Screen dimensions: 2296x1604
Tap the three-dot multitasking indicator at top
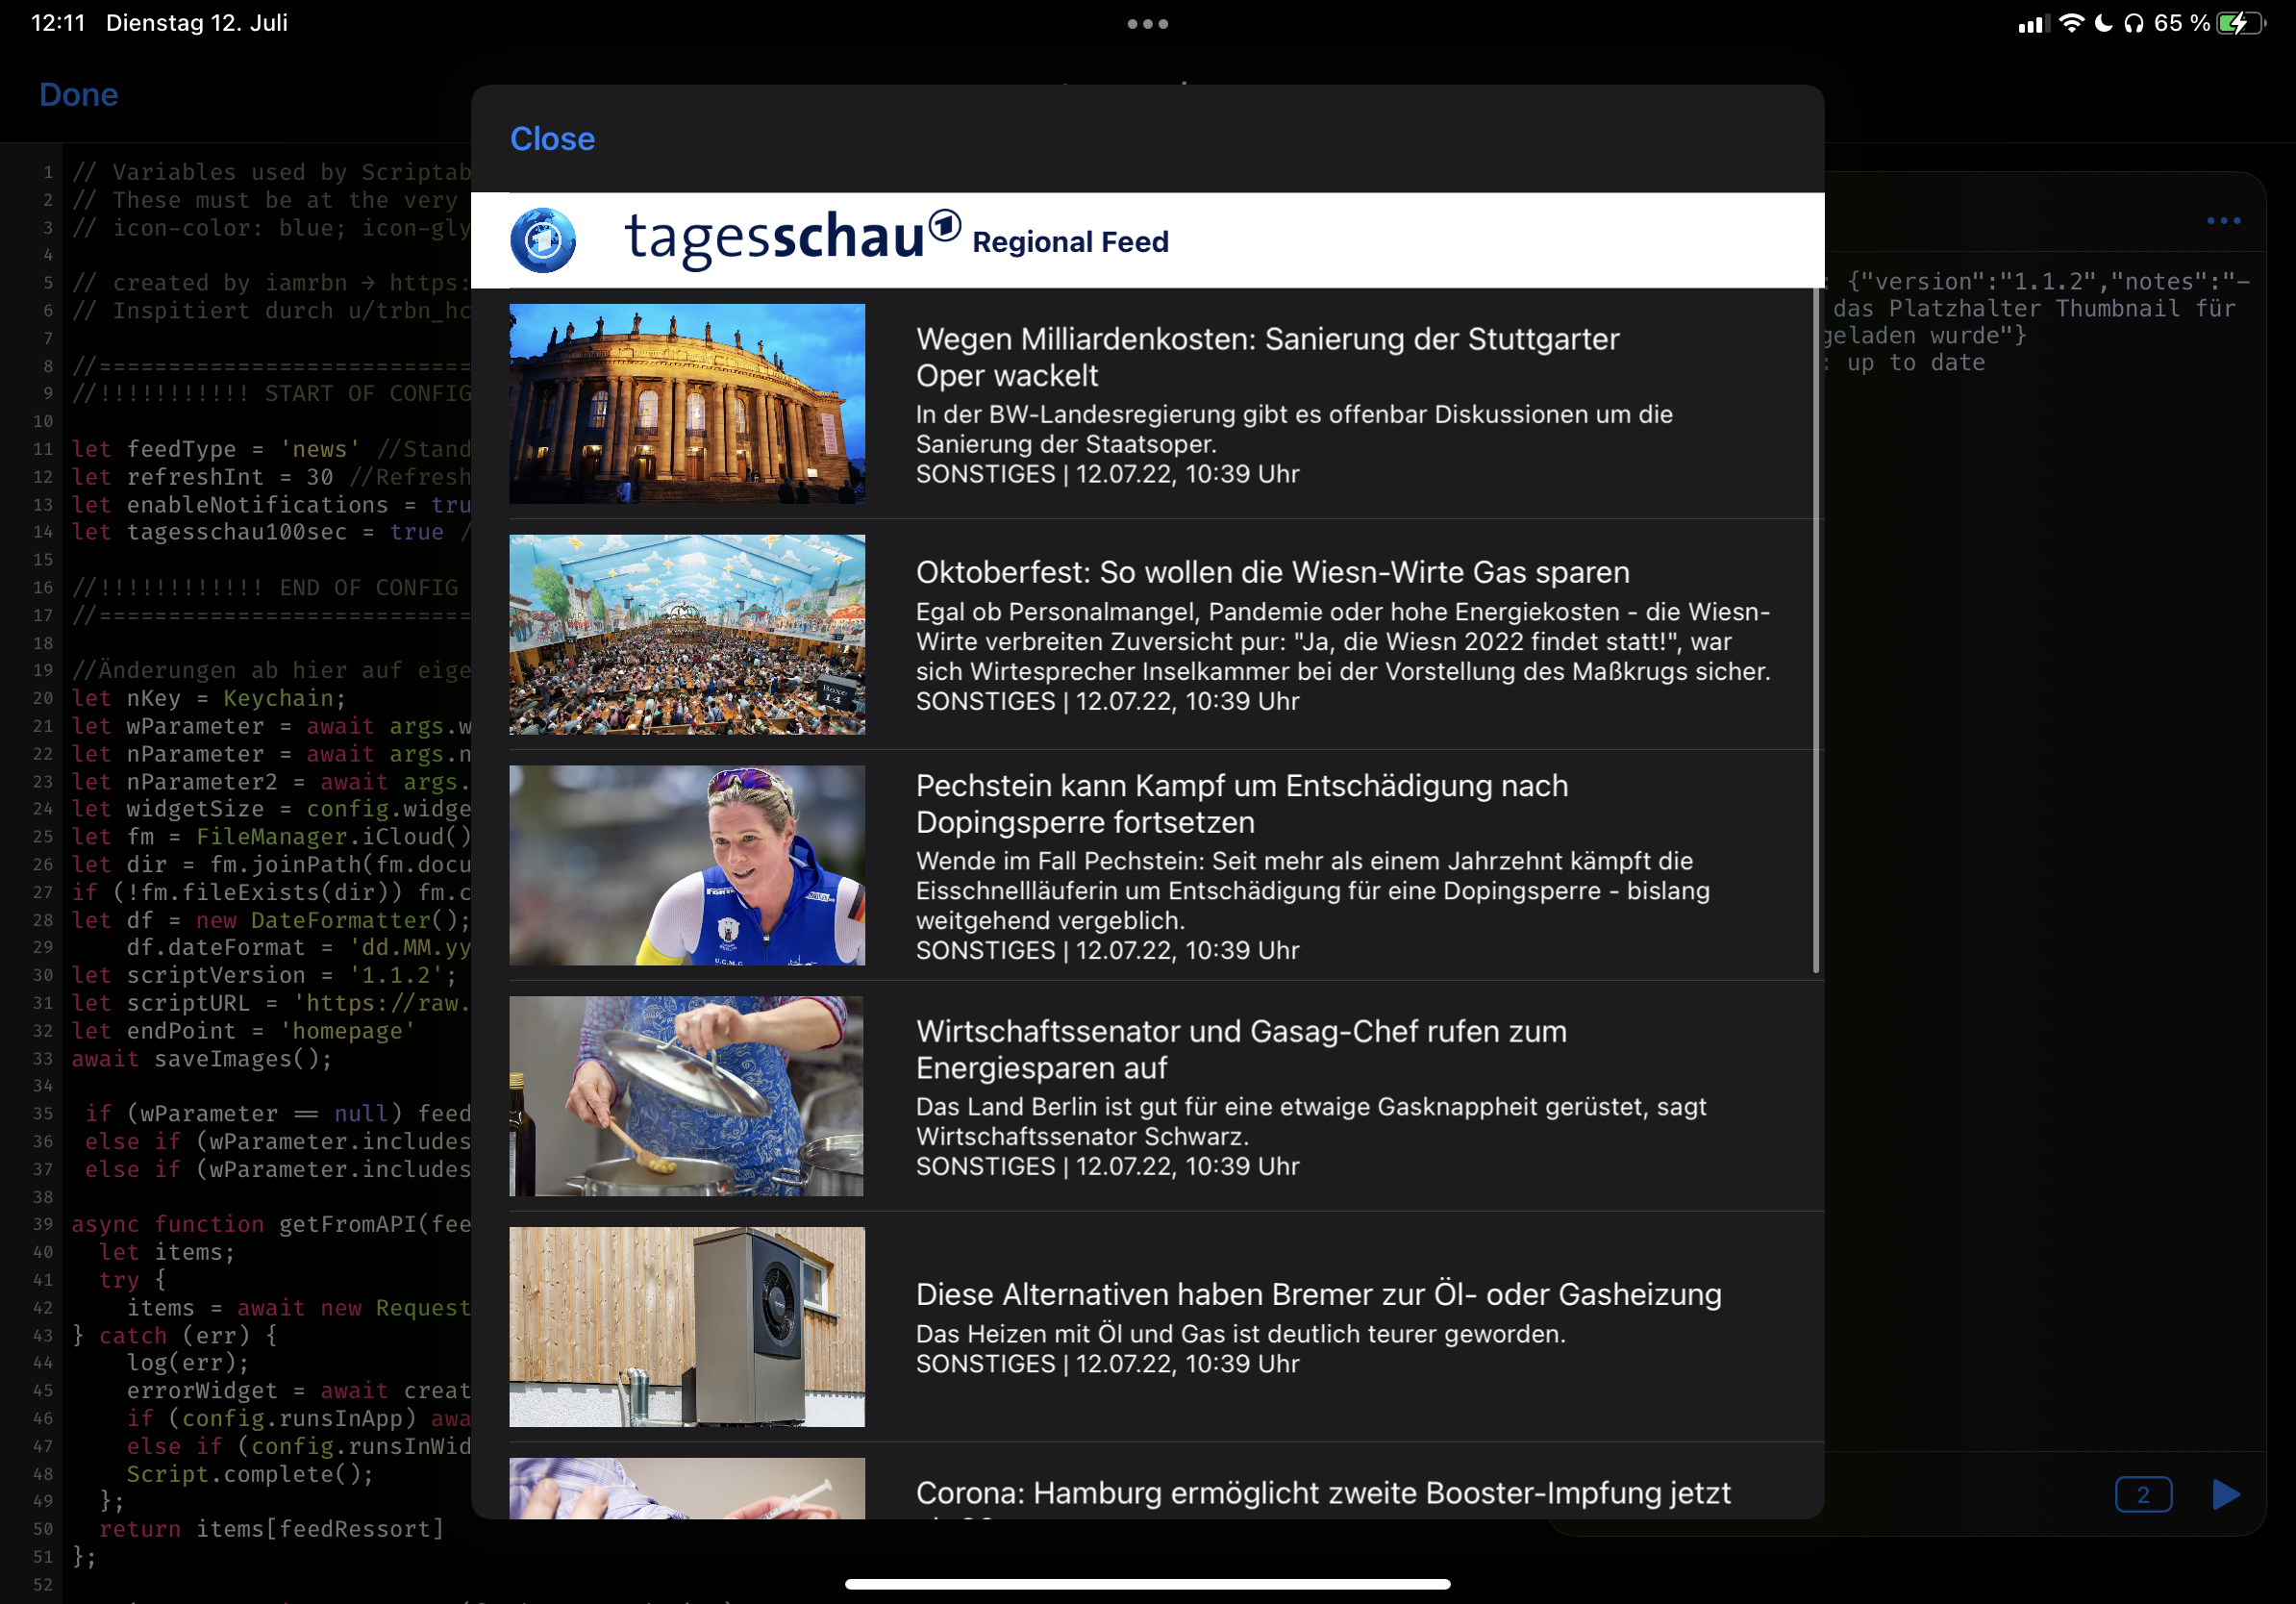pyautogui.click(x=1147, y=24)
